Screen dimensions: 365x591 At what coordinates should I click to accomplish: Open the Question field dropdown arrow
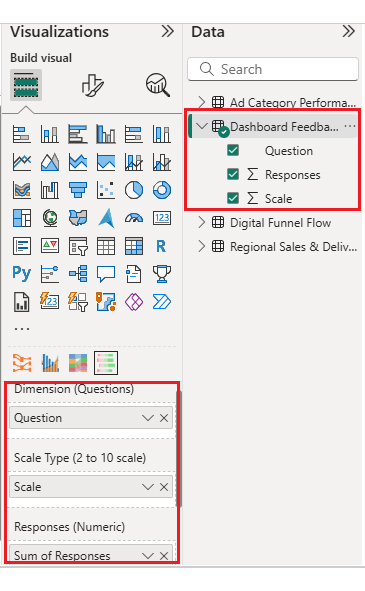tap(148, 418)
